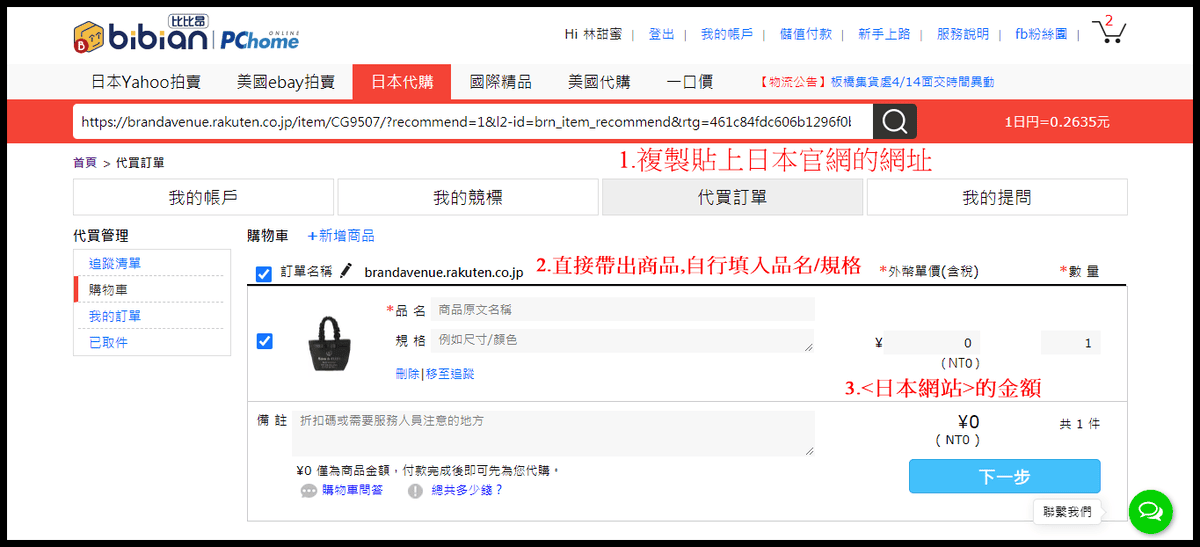Click the 下一步 button
This screenshot has width=1200, height=547.
pos(1004,477)
